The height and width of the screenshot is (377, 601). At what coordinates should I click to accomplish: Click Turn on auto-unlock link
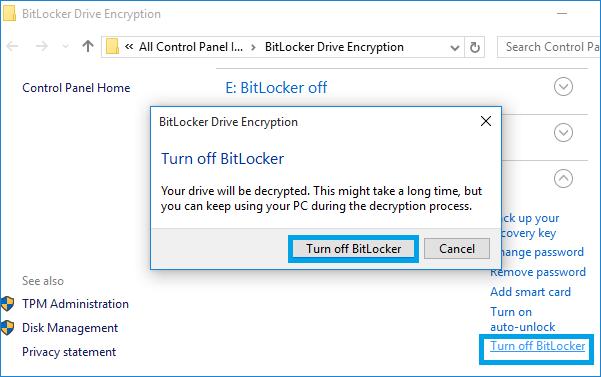[523, 319]
